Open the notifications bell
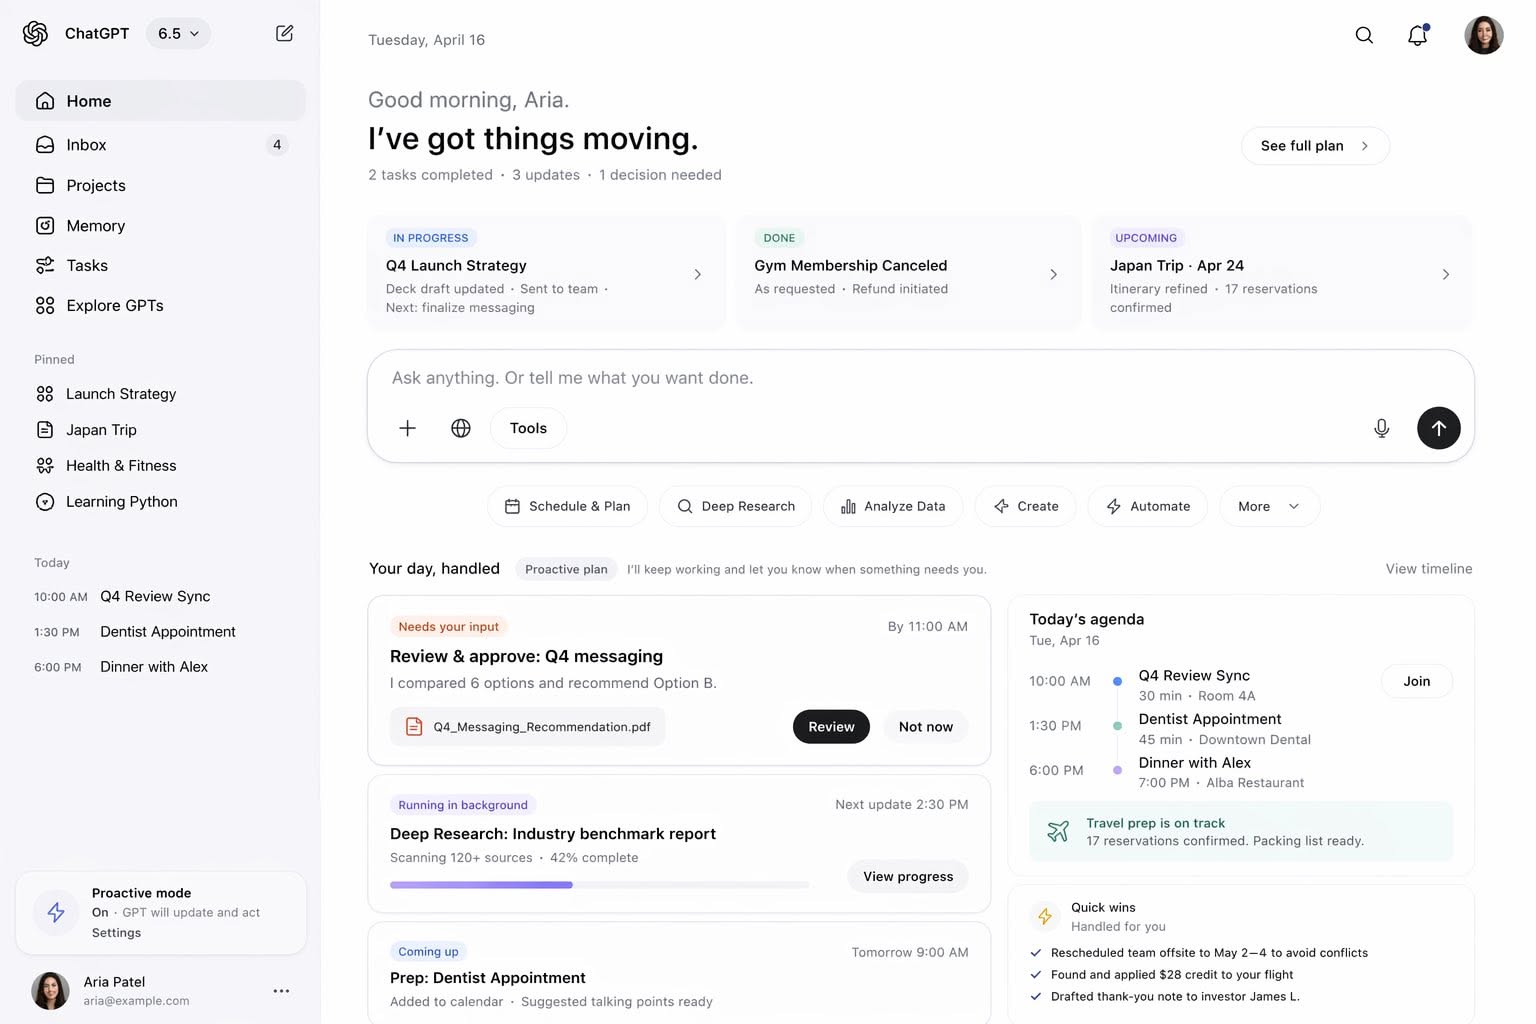Image resolution: width=1536 pixels, height=1024 pixels. click(x=1417, y=35)
